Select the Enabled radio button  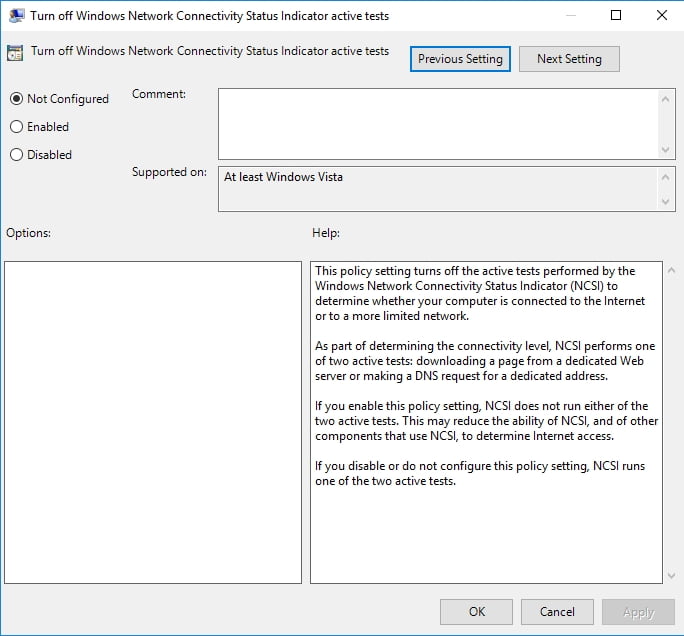[16, 127]
